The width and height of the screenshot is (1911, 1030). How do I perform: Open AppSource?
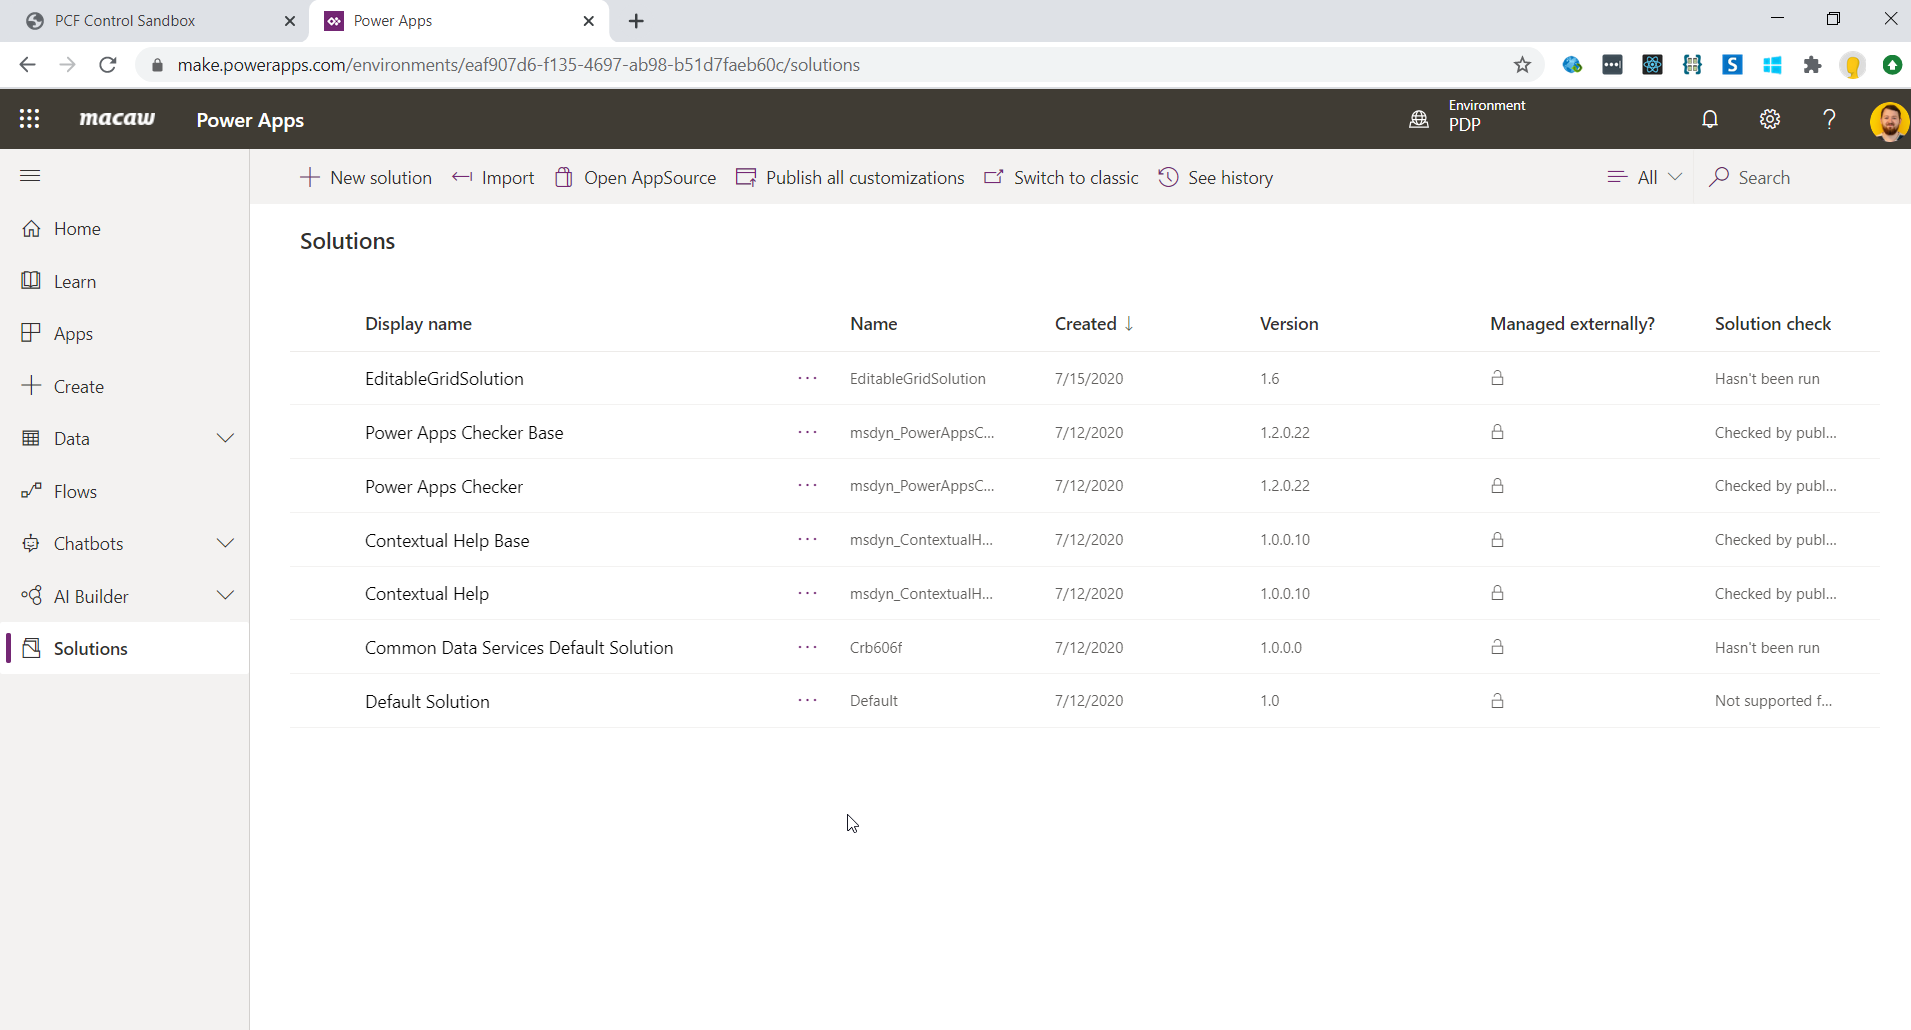635,177
